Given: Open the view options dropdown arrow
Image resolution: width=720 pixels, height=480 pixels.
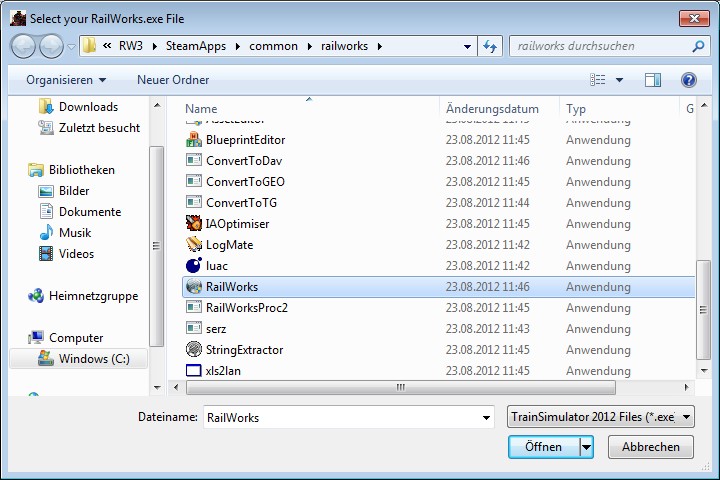Looking at the screenshot, I should pyautogui.click(x=619, y=80).
